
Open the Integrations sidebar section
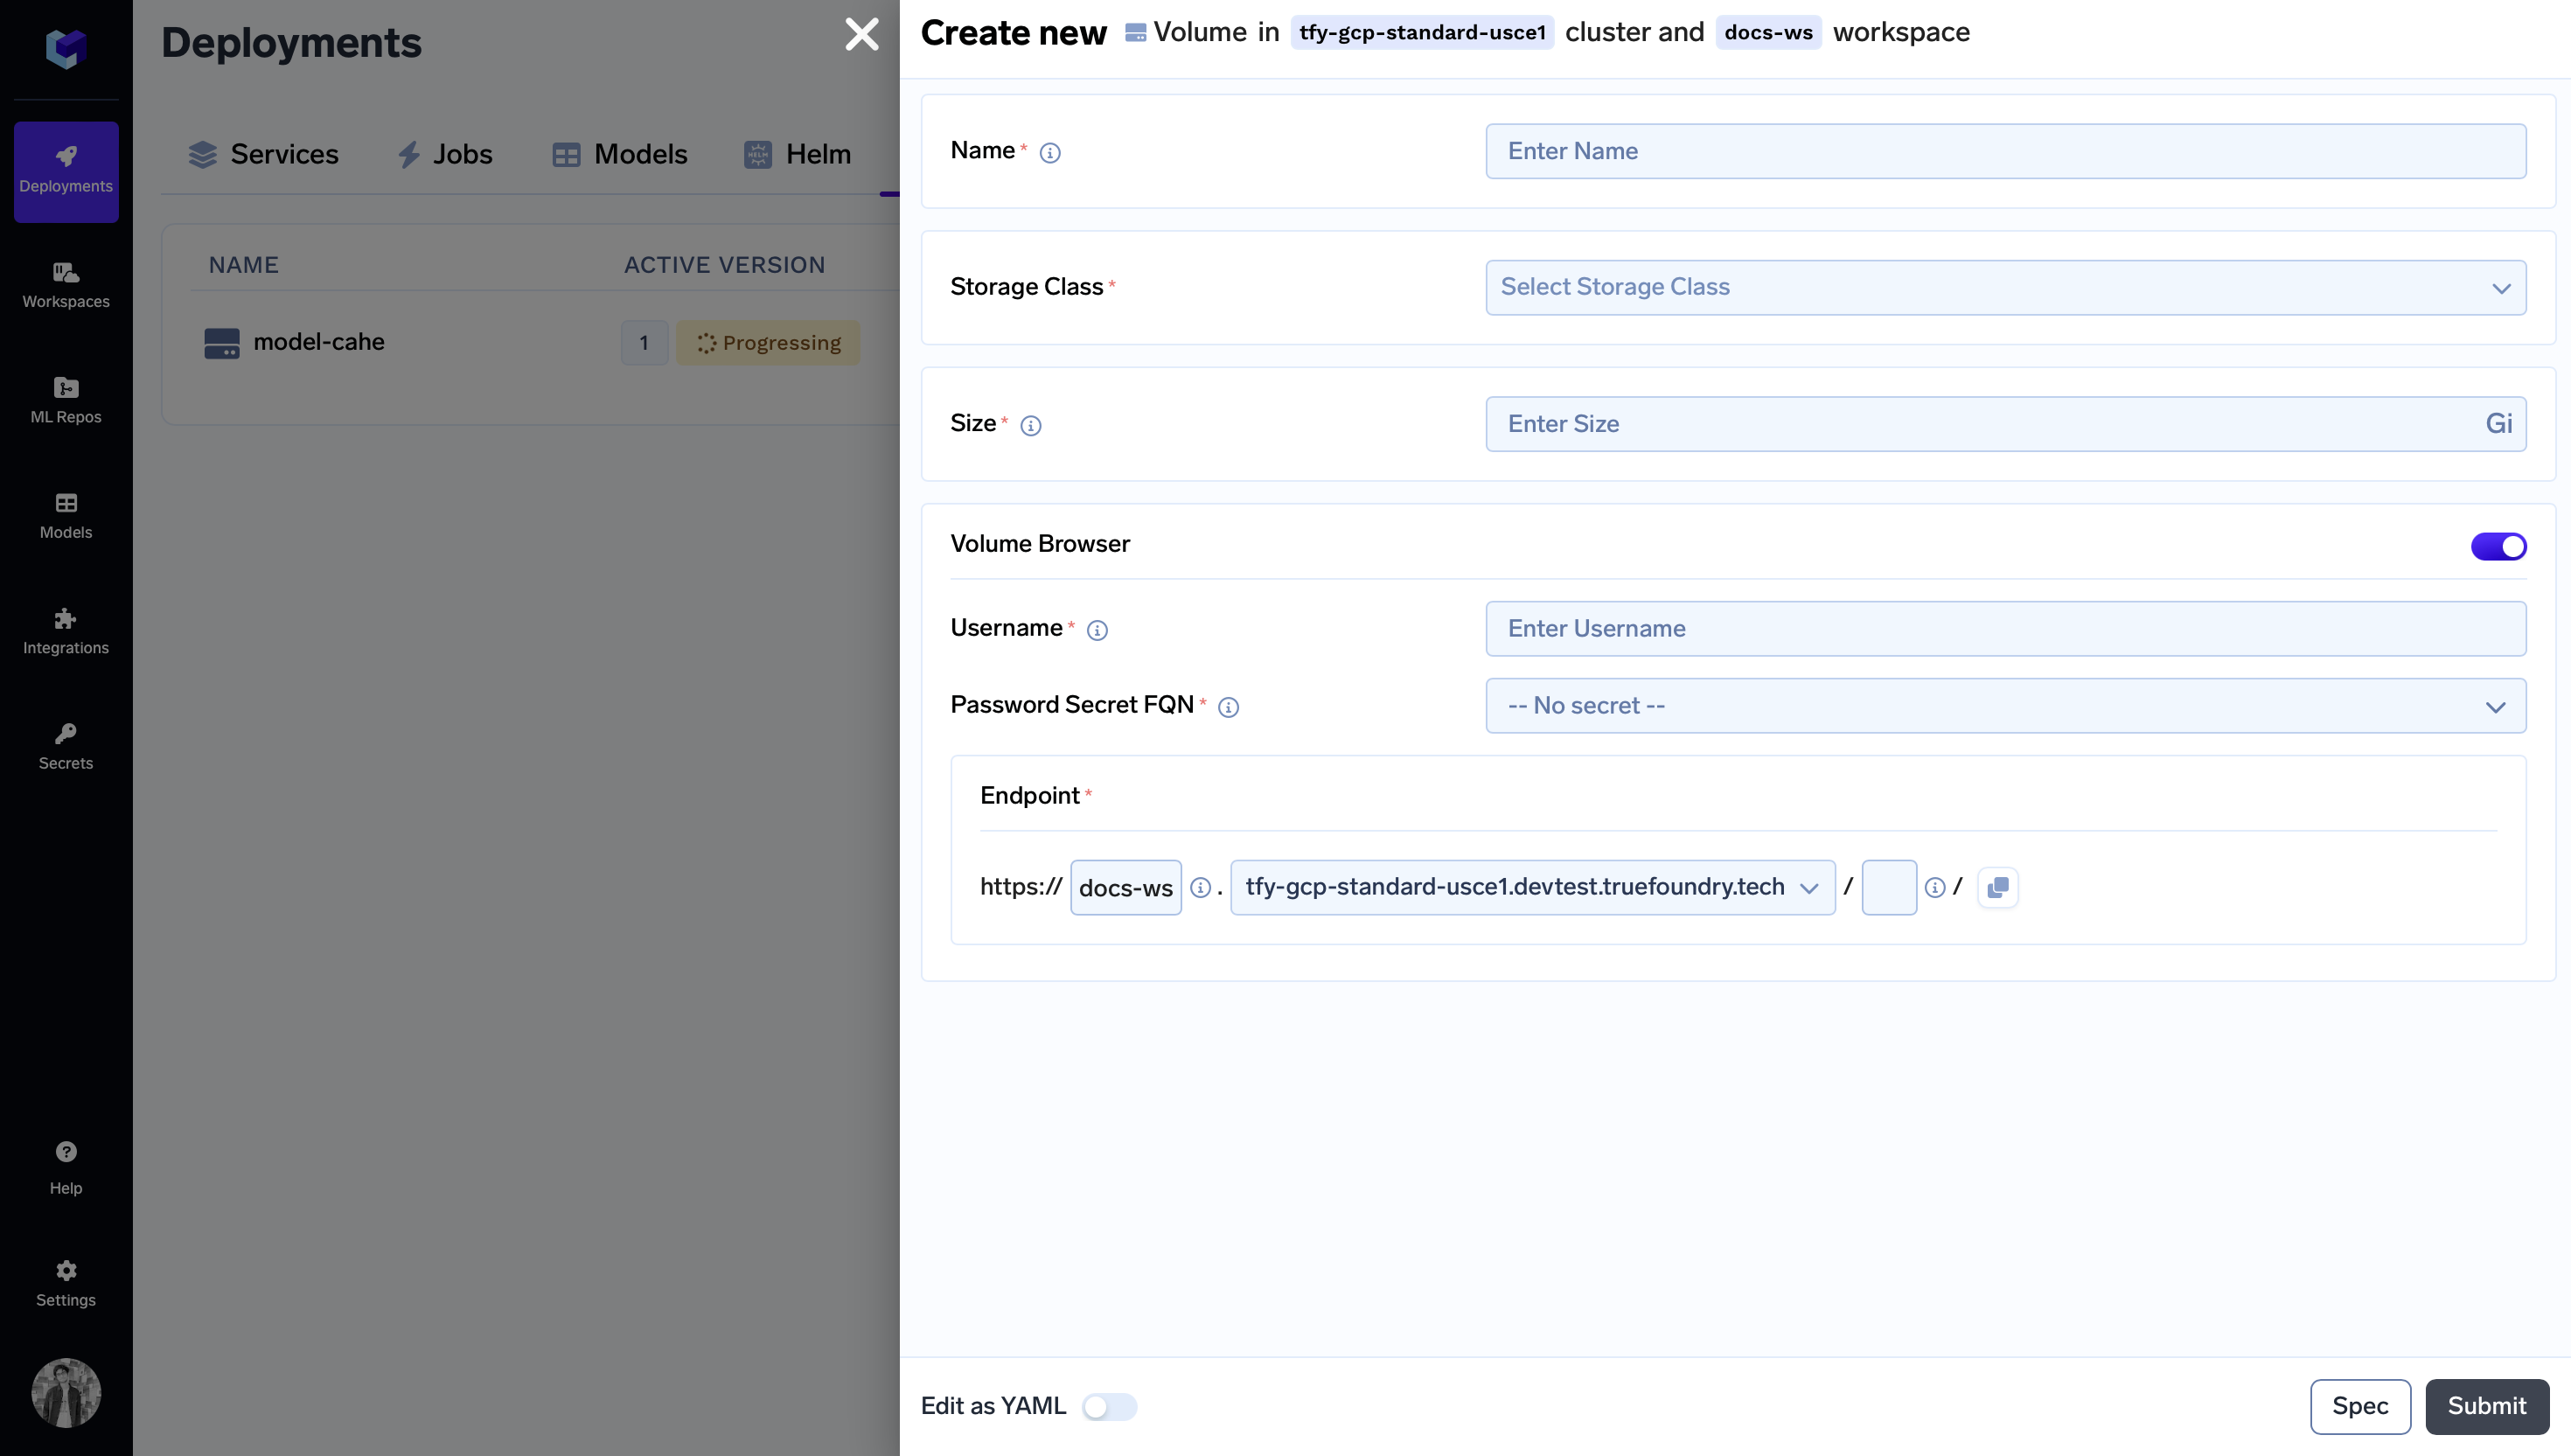point(66,631)
